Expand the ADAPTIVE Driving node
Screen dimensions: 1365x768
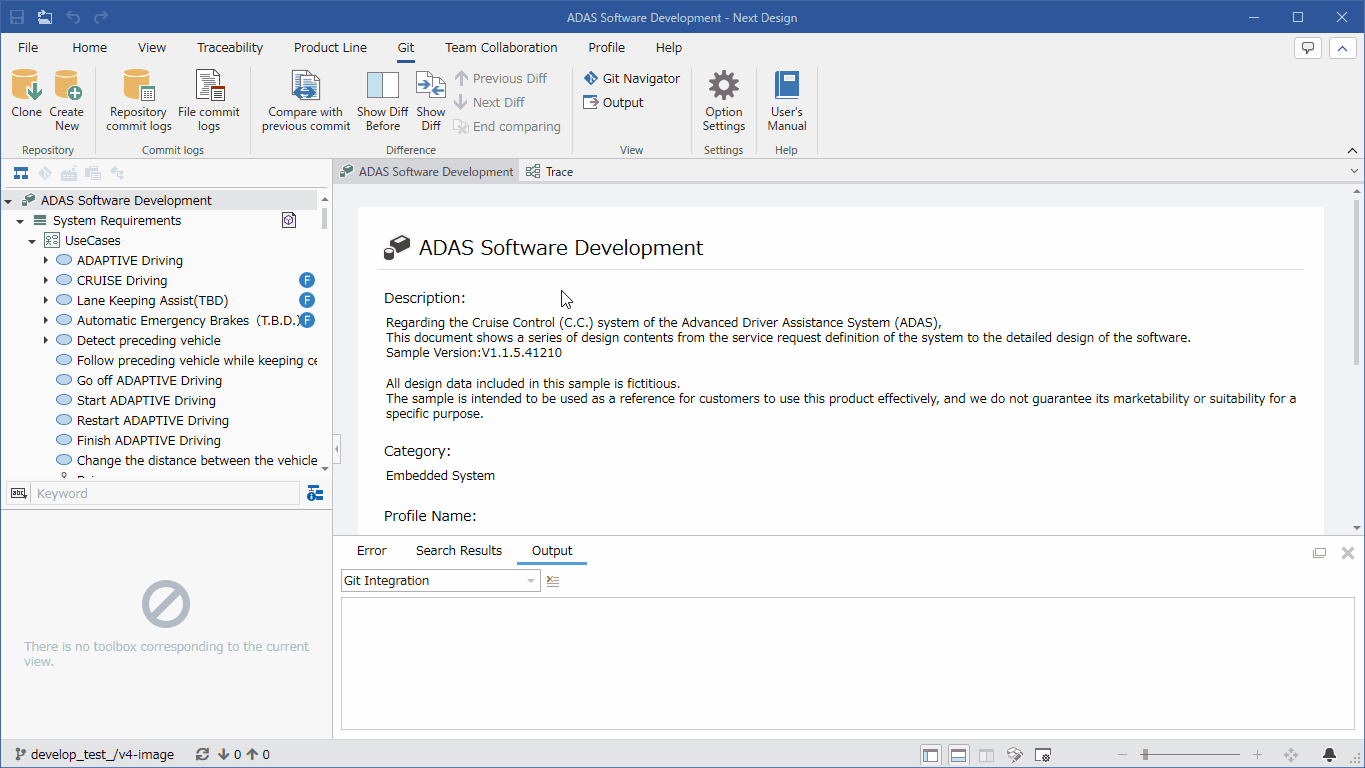tap(45, 260)
